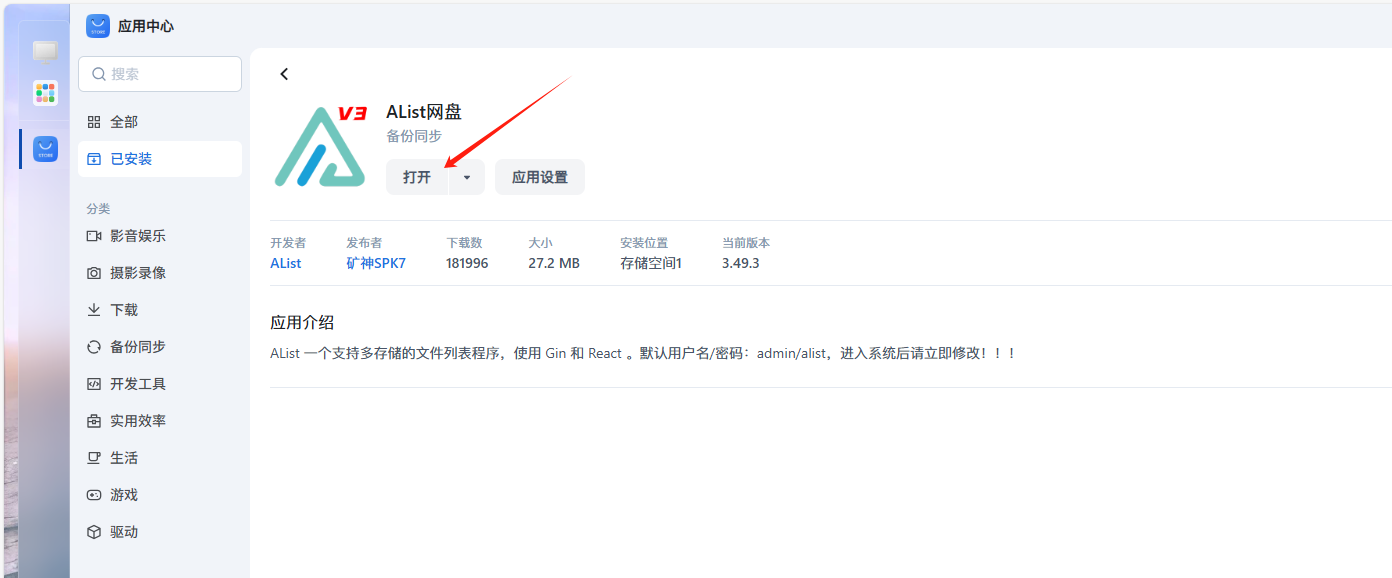Screen dimensions: 1392x578
Task: Click the AList description paragraph text
Action: tap(643, 353)
